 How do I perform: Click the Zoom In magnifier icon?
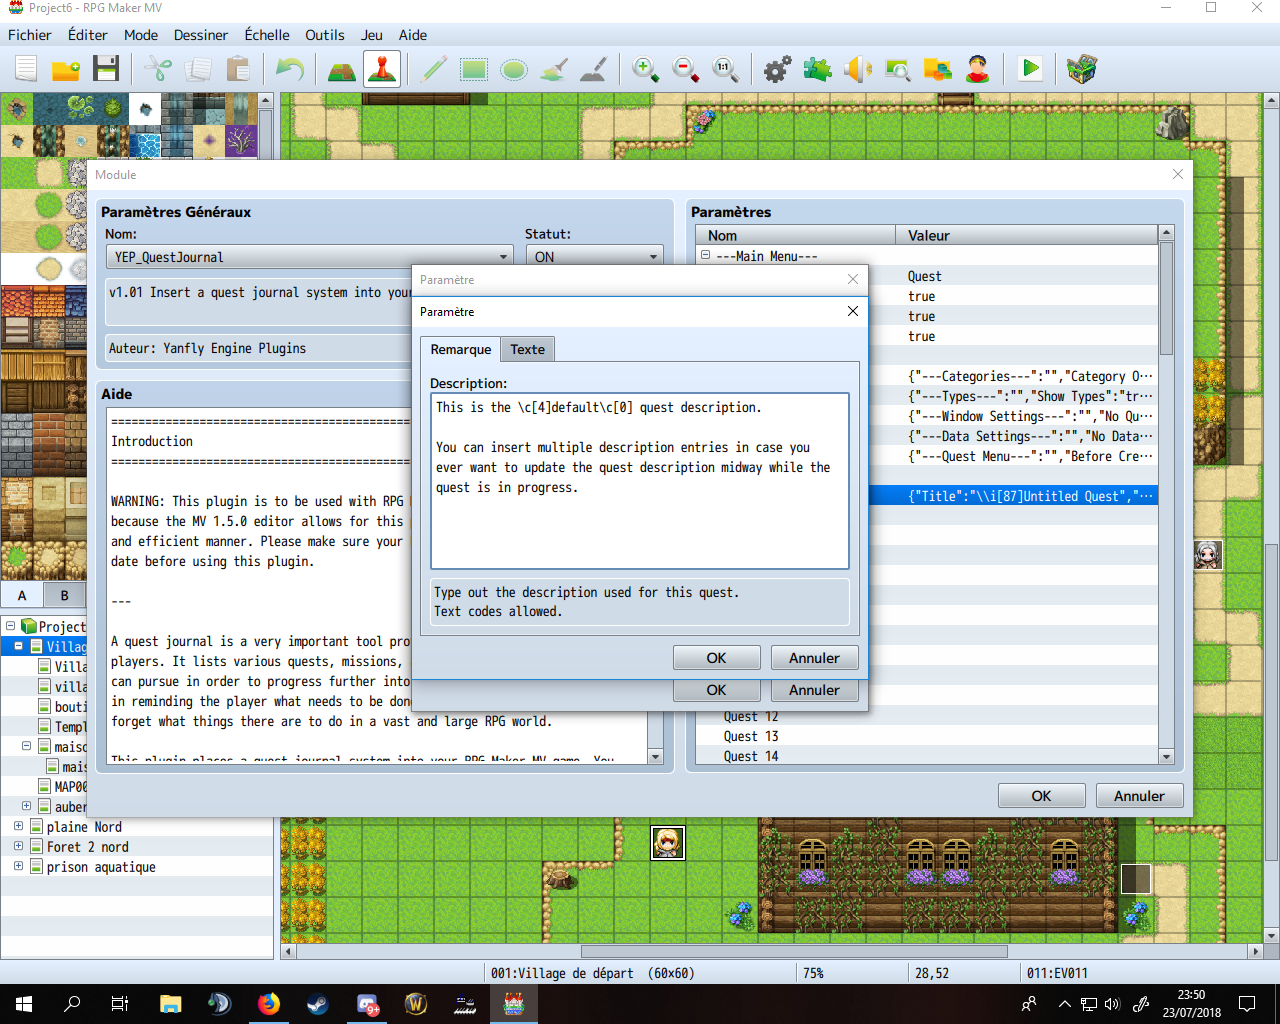click(x=645, y=69)
